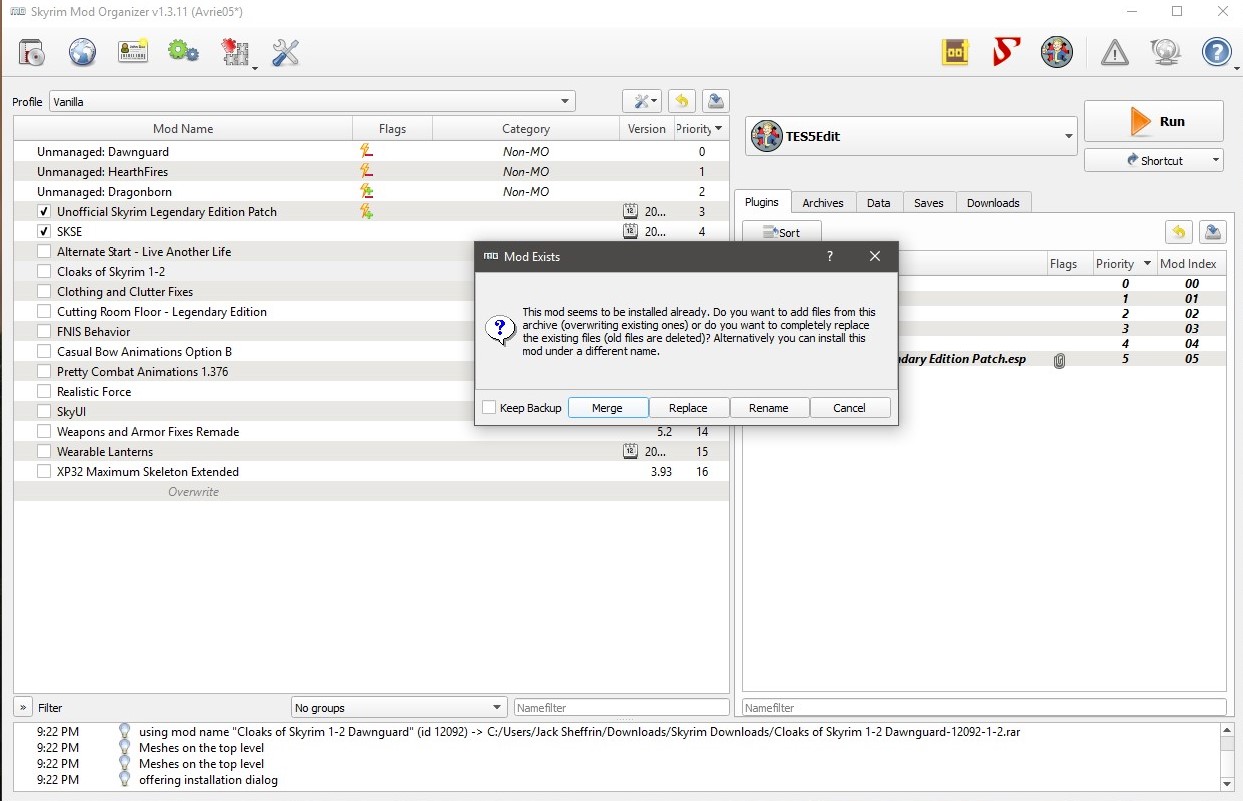The width and height of the screenshot is (1243, 801).
Task: Select the Overwrite row in mod list
Action: click(x=371, y=492)
